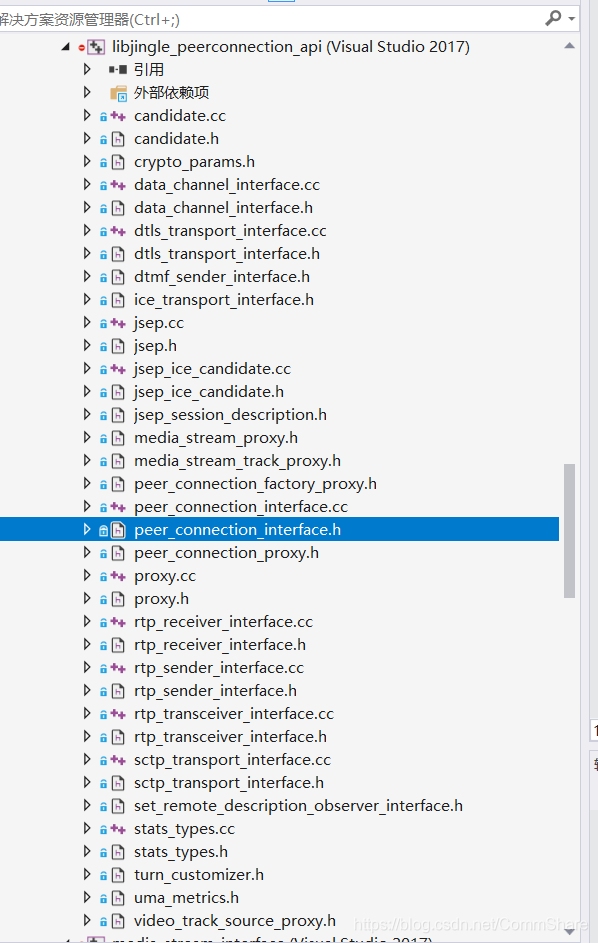Viewport: 598px width, 943px height.
Task: Select the jsep_ice_candidate.h file name
Action: click(x=209, y=392)
